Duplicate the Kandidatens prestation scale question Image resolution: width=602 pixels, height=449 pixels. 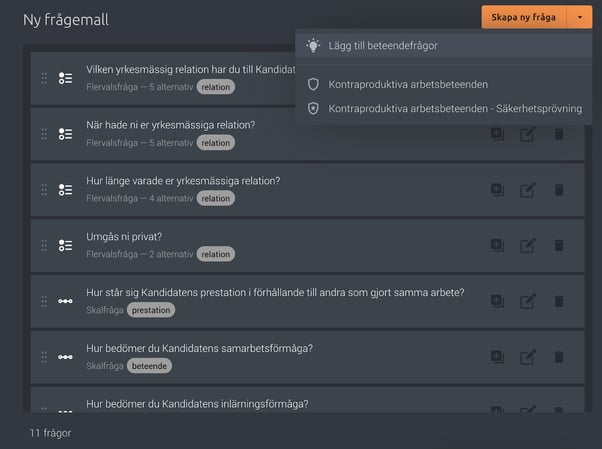497,301
